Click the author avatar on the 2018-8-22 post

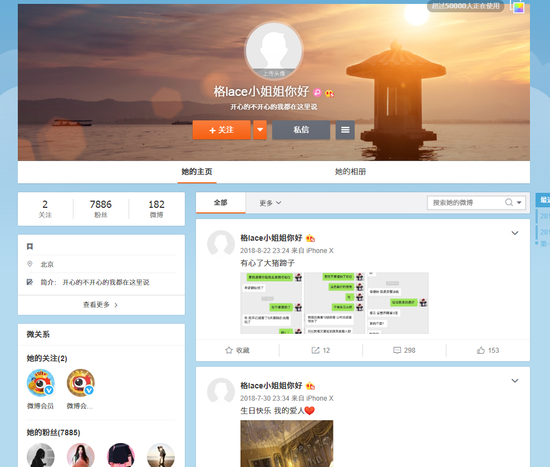221,244
